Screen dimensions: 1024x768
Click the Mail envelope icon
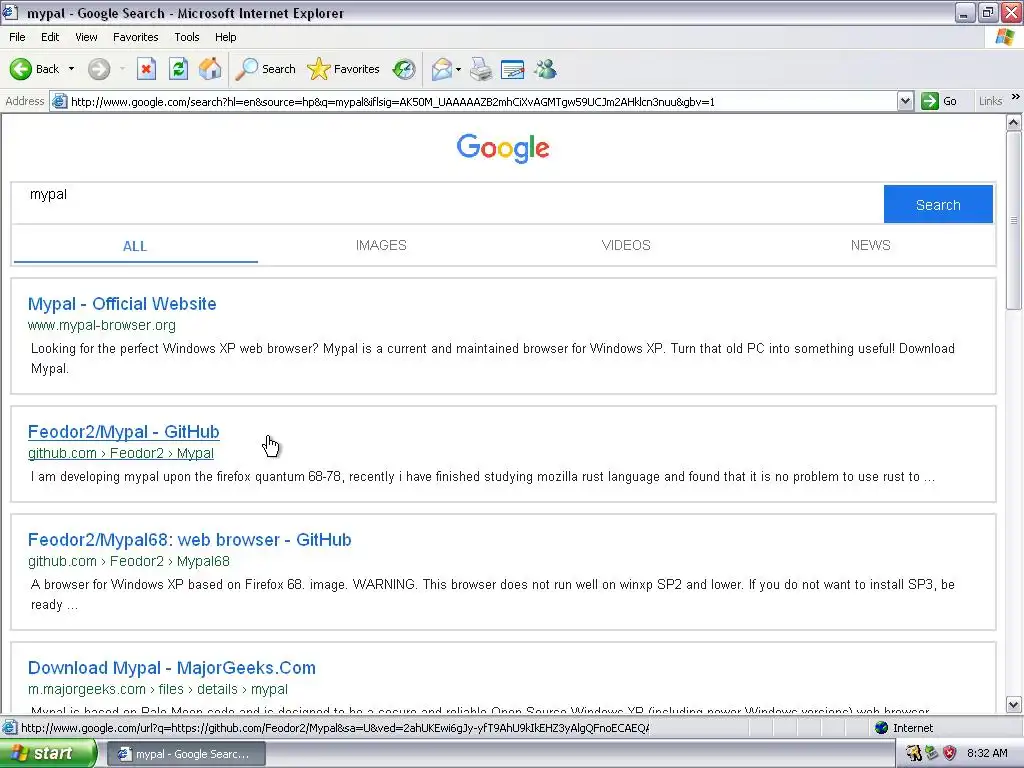tap(442, 69)
